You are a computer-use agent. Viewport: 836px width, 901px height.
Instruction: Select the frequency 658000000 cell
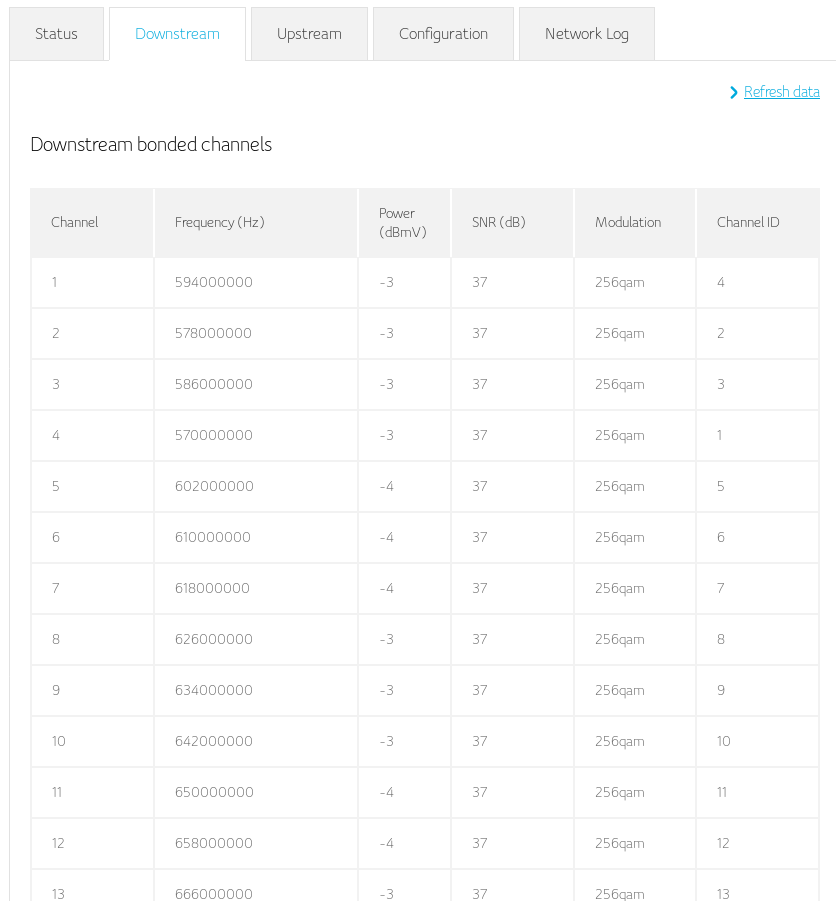[213, 843]
